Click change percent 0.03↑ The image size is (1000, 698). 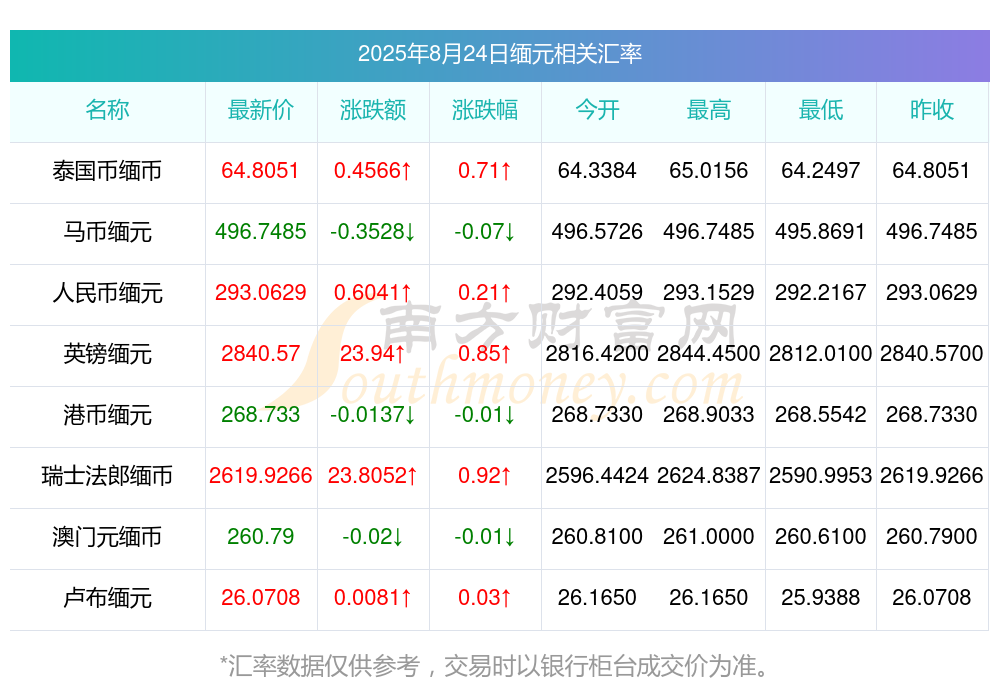point(485,597)
